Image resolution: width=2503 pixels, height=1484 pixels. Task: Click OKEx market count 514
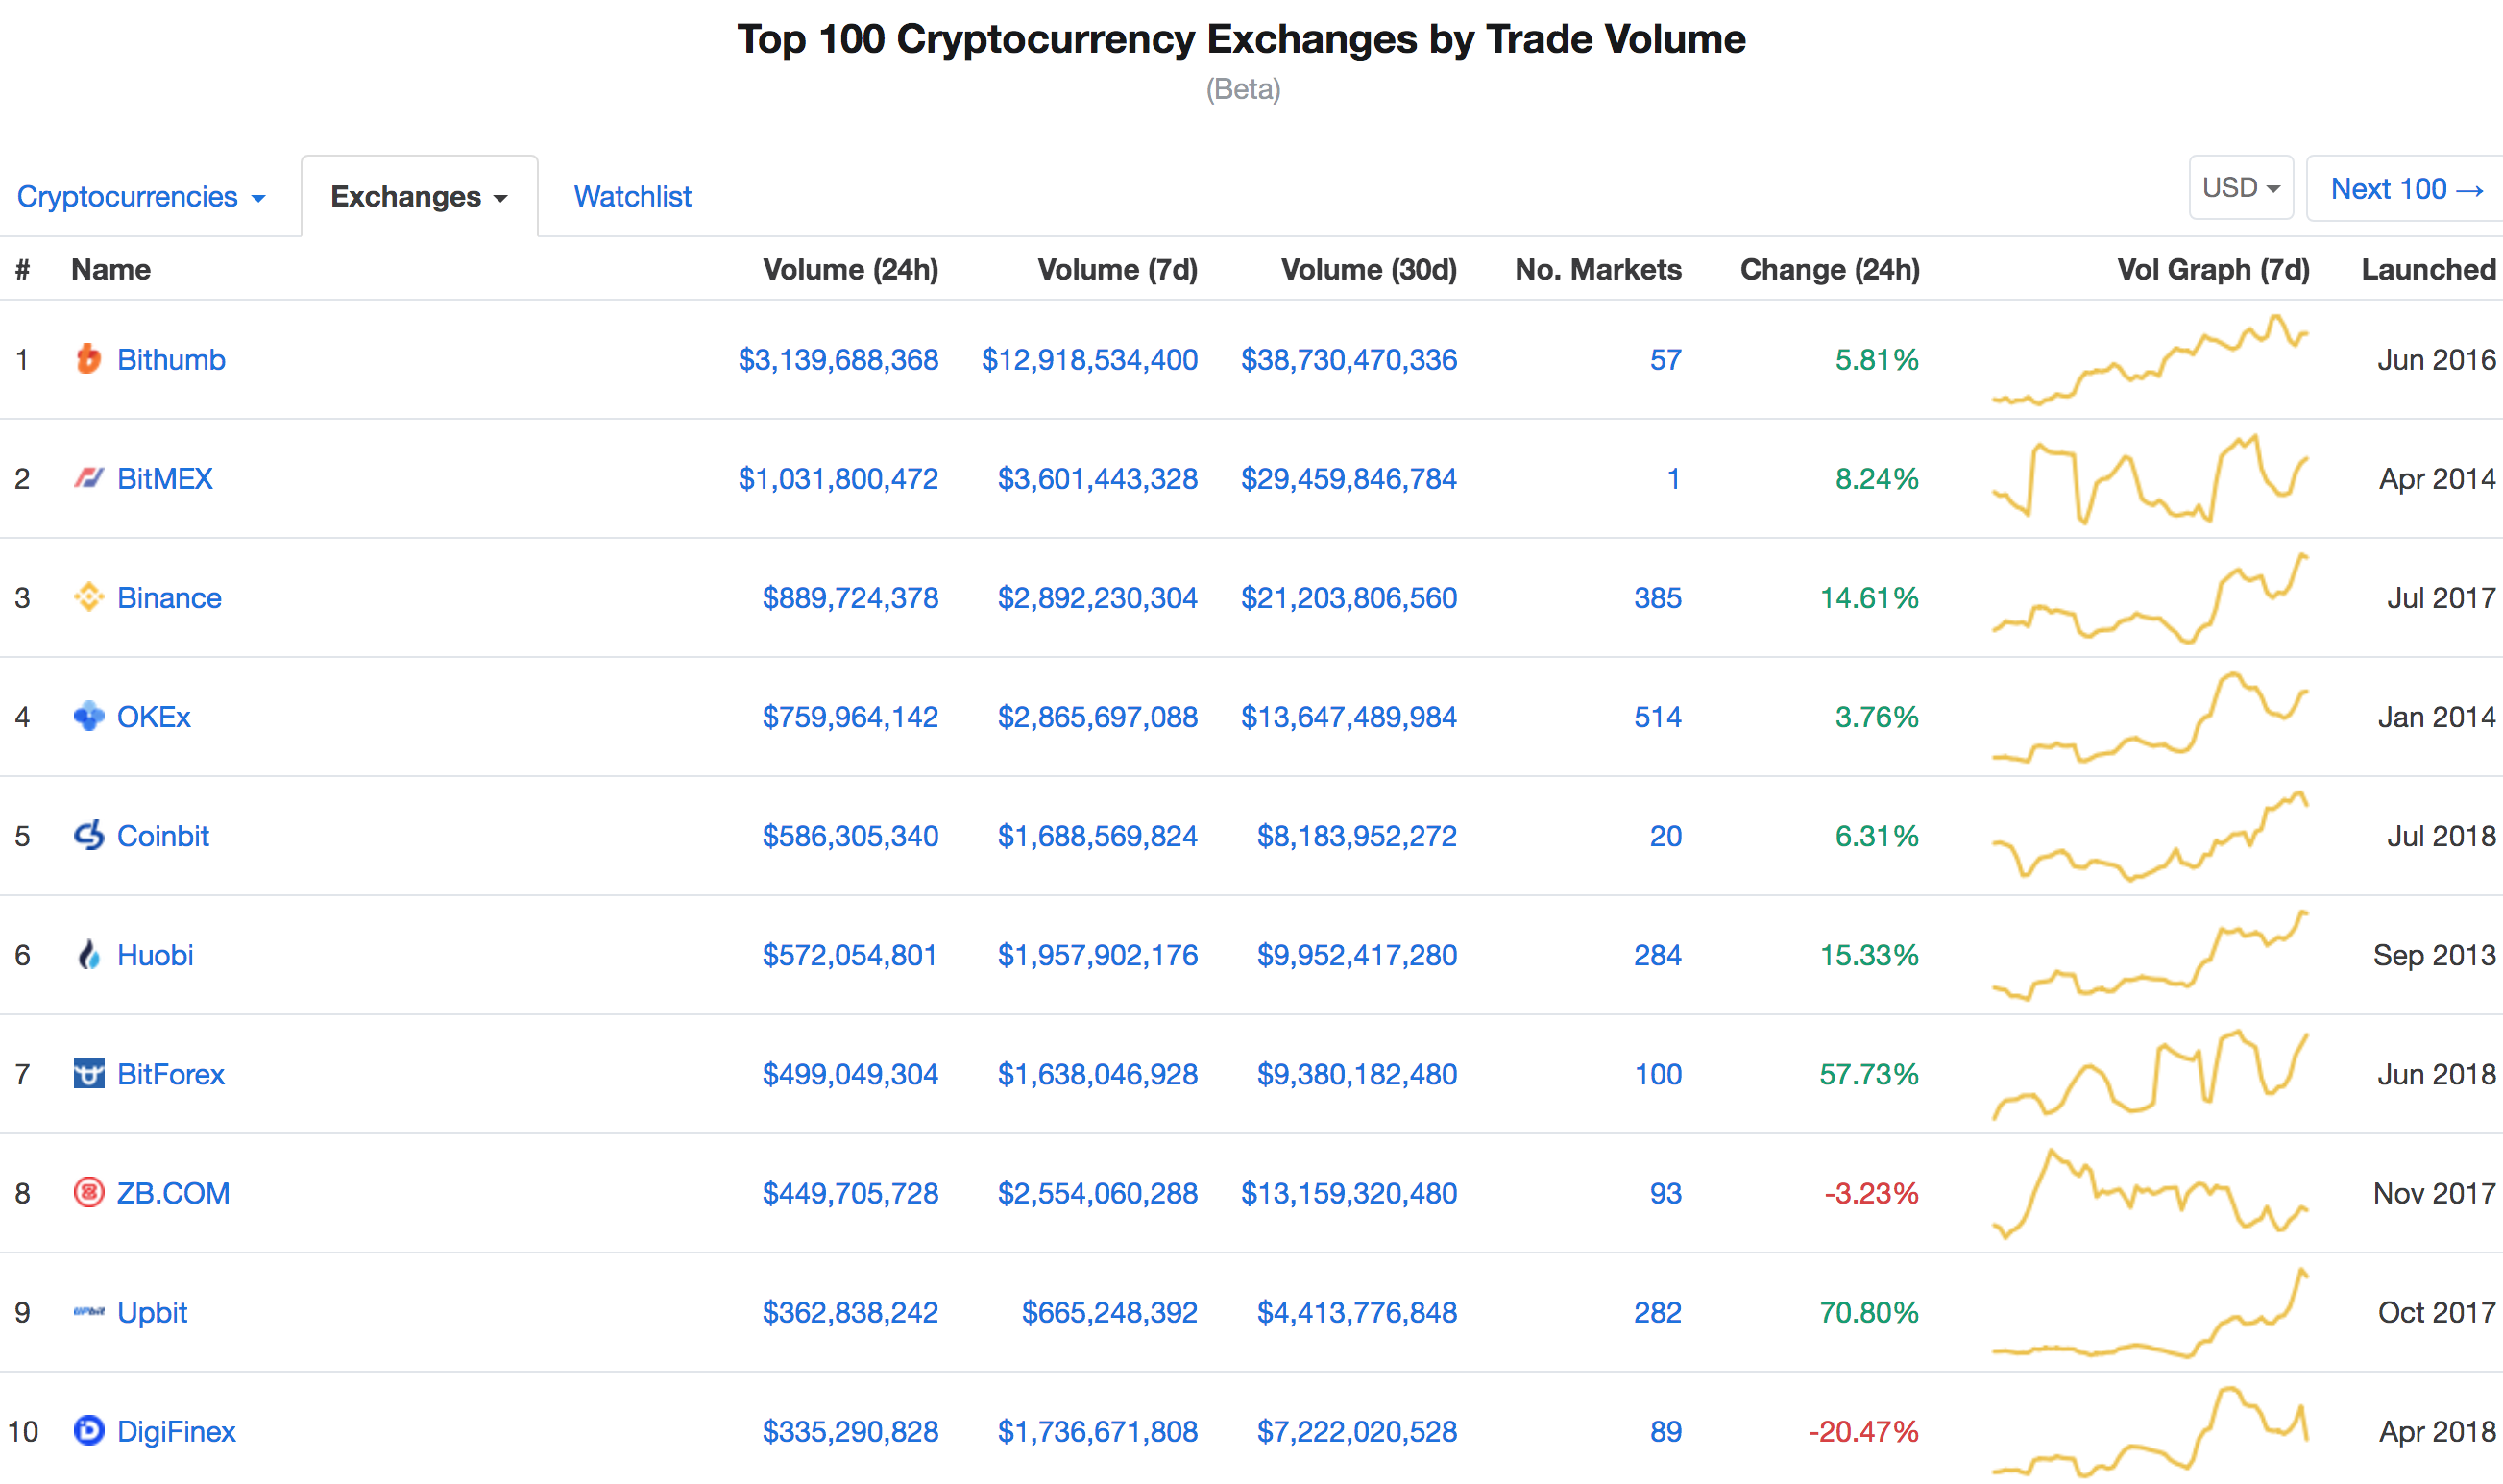tap(1657, 716)
